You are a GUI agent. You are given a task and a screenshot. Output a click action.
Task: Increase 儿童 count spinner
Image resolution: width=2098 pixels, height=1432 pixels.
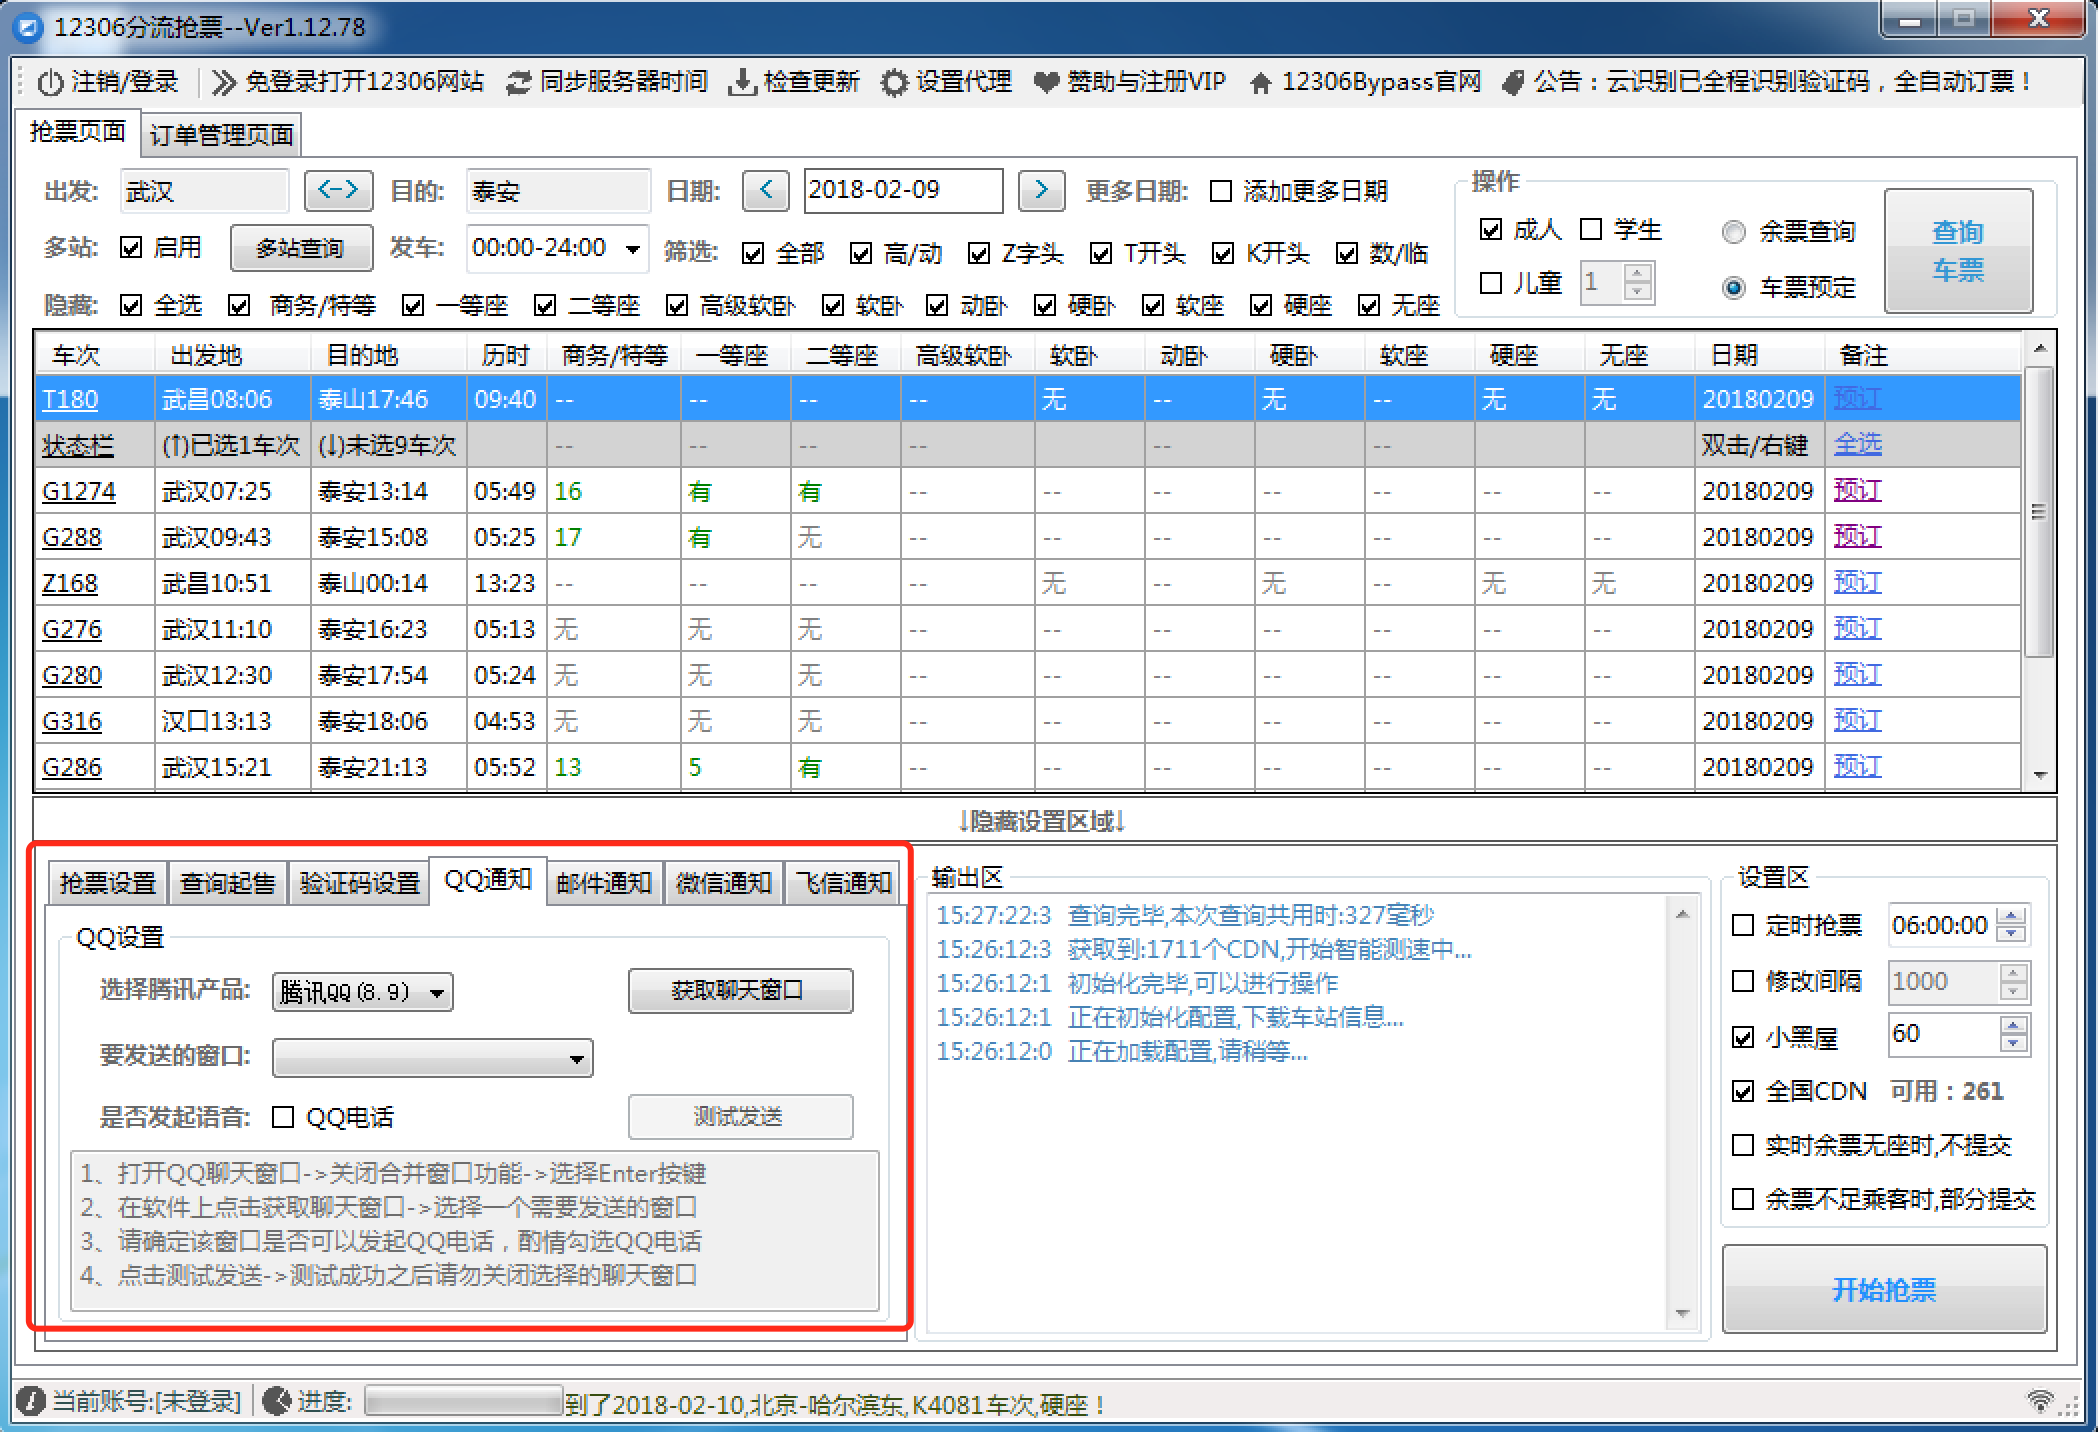pyautogui.click(x=1637, y=273)
